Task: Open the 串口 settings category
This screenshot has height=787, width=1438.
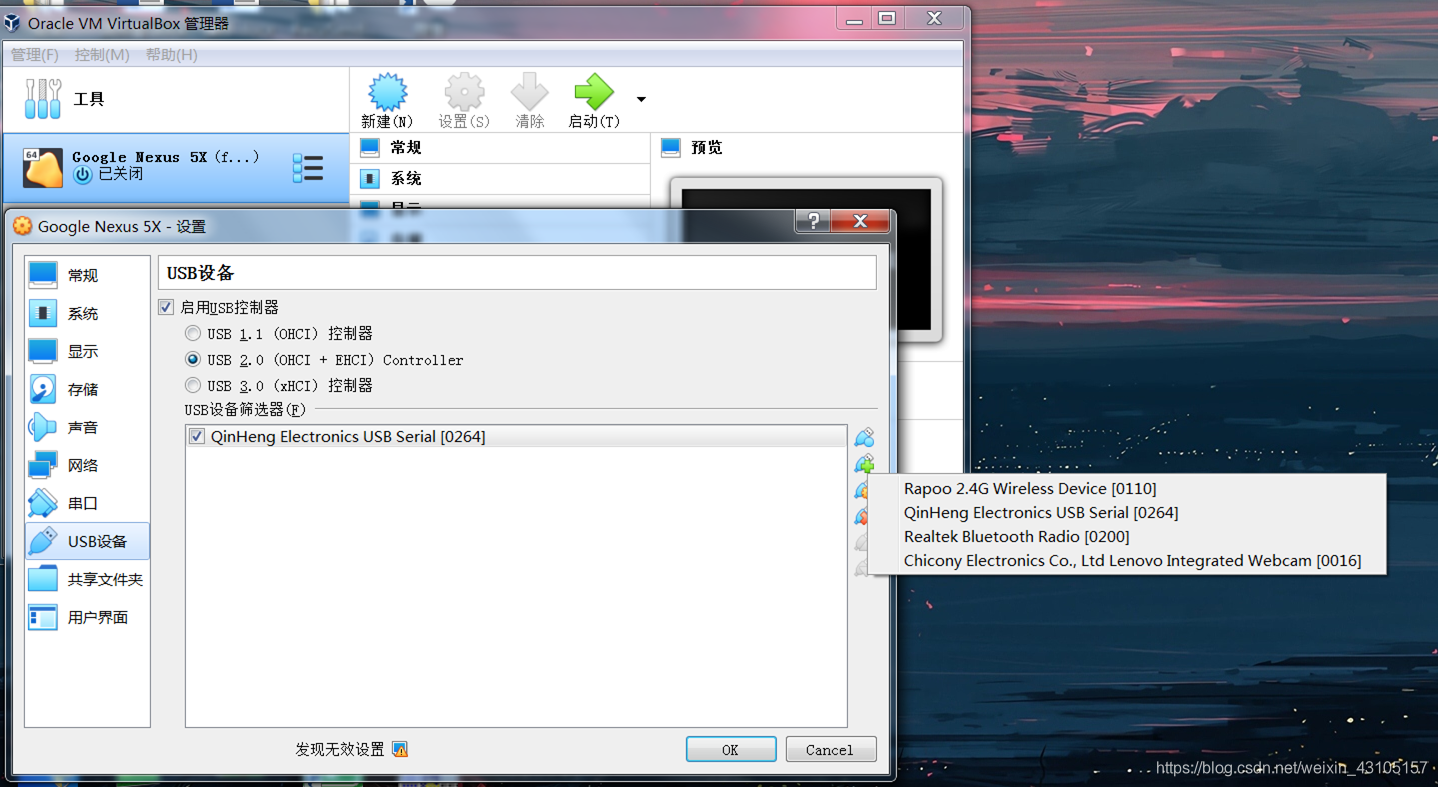Action: pos(87,503)
